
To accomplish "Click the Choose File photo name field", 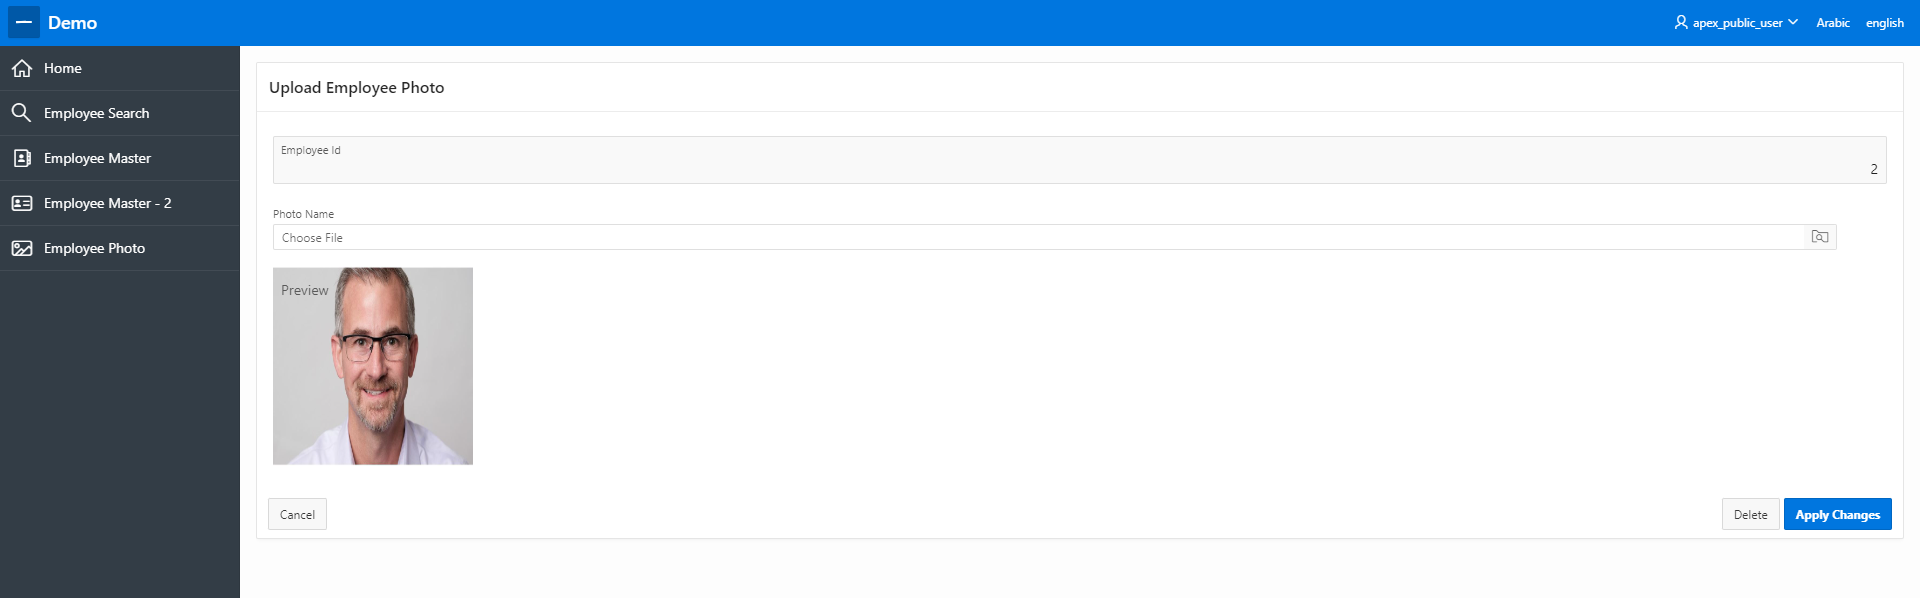I will coord(1039,237).
